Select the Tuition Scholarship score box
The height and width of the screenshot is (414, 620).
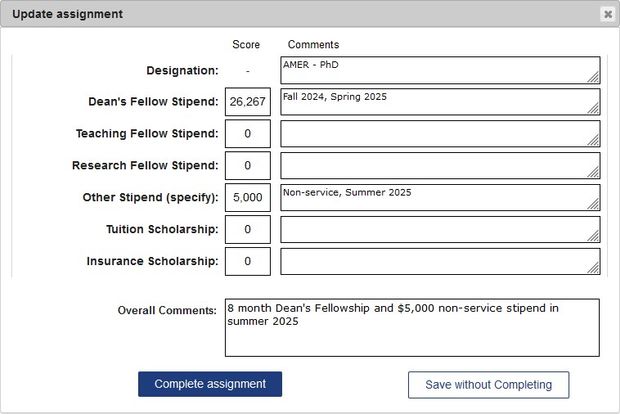pyautogui.click(x=247, y=230)
